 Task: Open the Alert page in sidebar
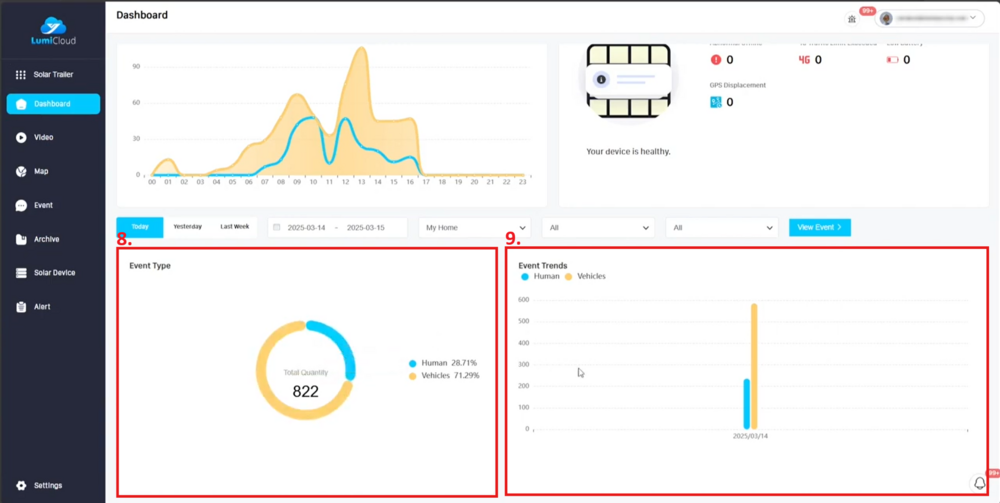(41, 307)
